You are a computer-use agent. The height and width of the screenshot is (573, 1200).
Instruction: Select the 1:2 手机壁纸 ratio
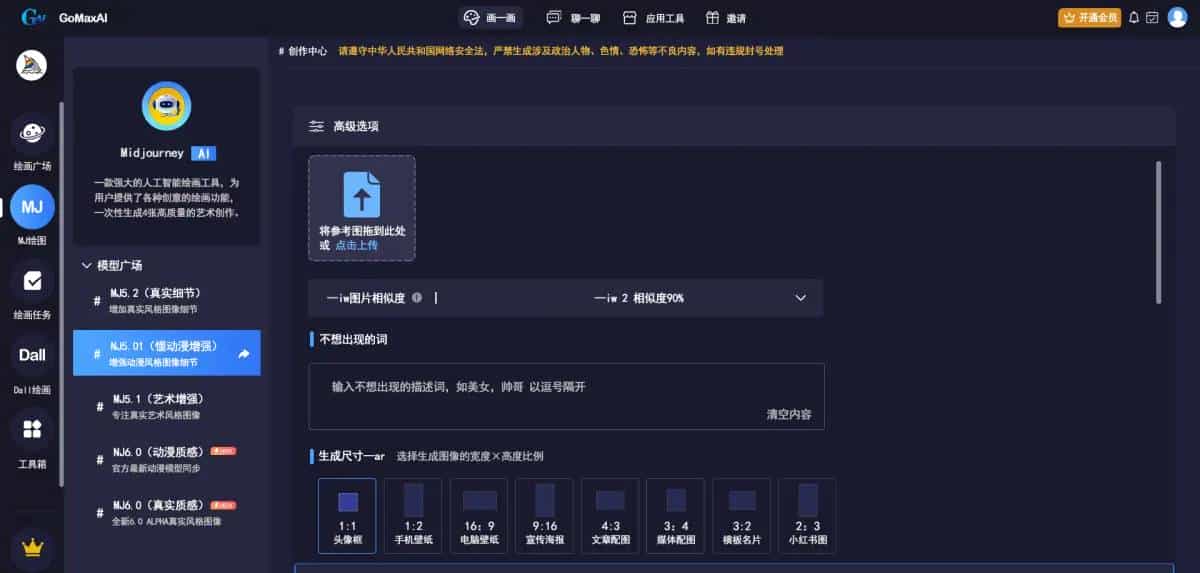413,516
